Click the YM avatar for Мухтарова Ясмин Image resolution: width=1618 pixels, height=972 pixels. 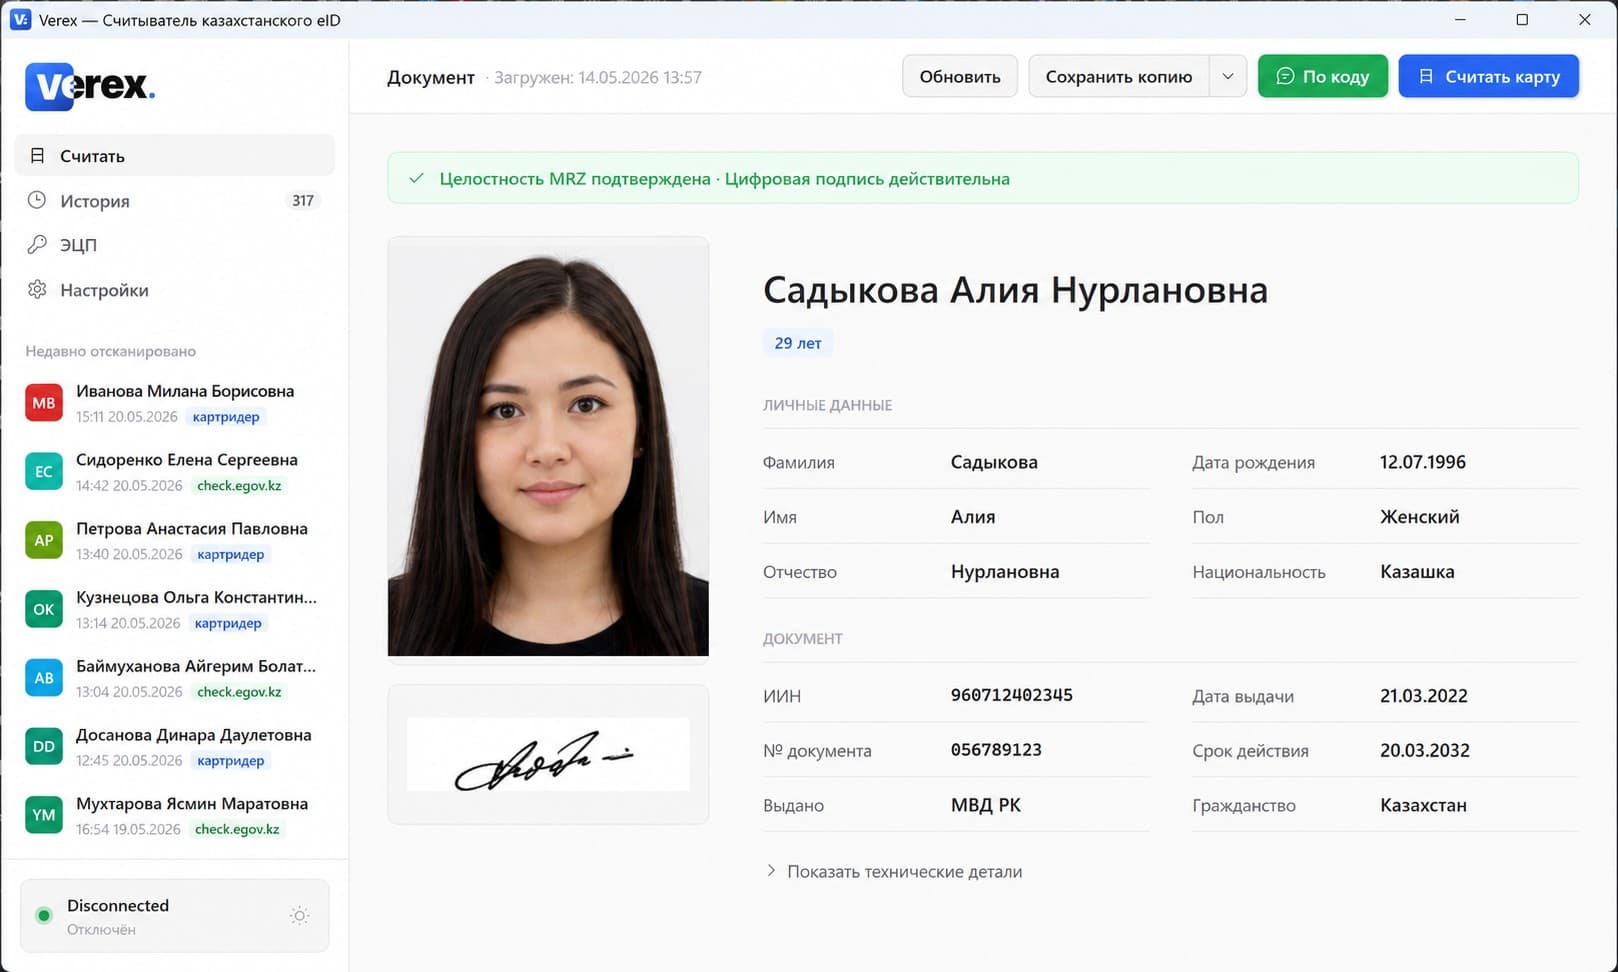click(44, 815)
